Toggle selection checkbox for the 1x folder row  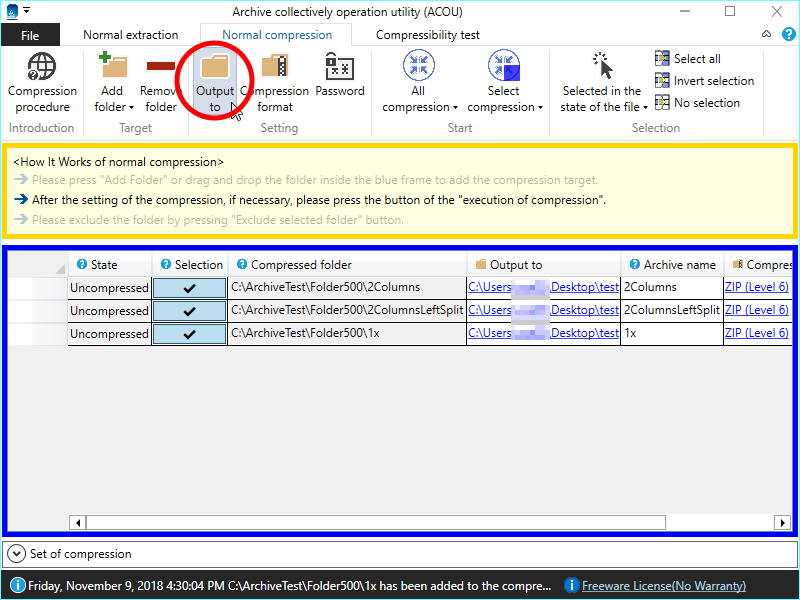click(x=190, y=334)
